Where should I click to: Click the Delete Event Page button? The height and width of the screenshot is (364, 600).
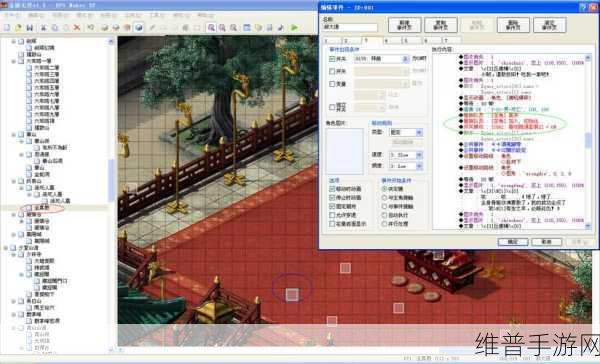[x=513, y=25]
